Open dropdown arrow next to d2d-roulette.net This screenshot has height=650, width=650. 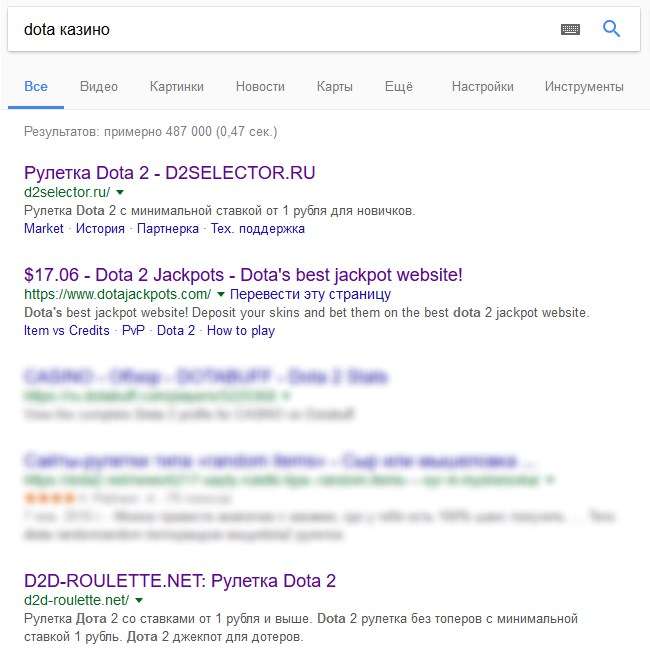(x=139, y=600)
